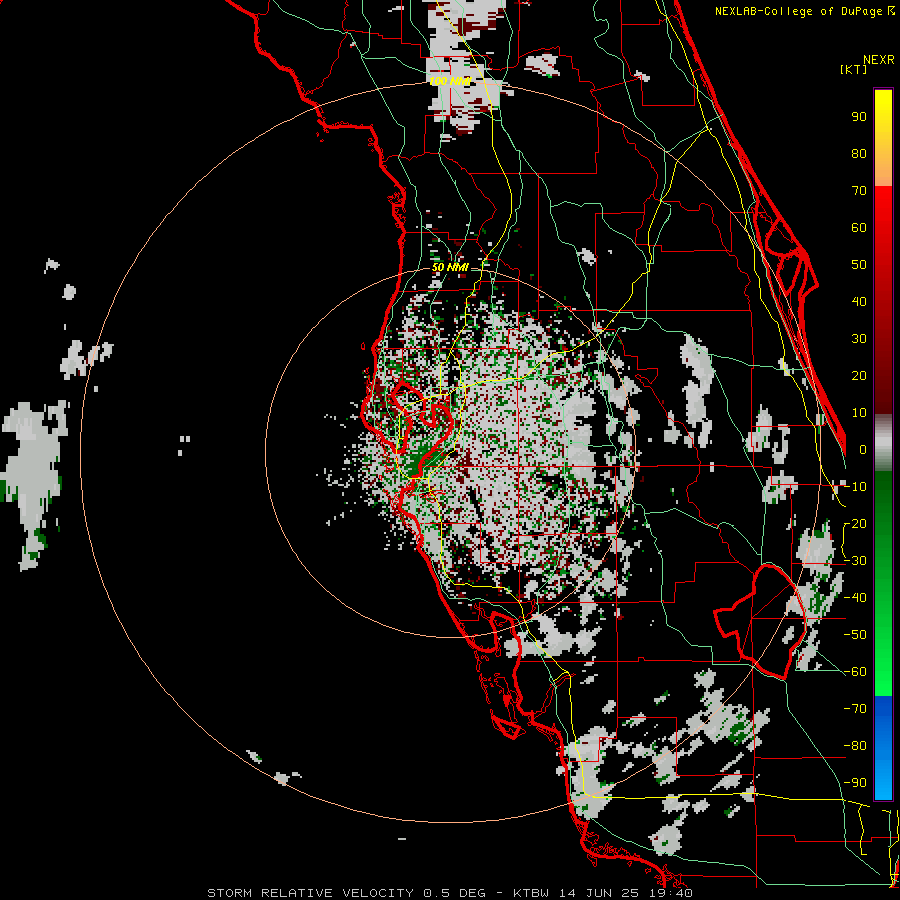Select the 20 value on the velocity scale
The width and height of the screenshot is (900, 900).
(859, 376)
